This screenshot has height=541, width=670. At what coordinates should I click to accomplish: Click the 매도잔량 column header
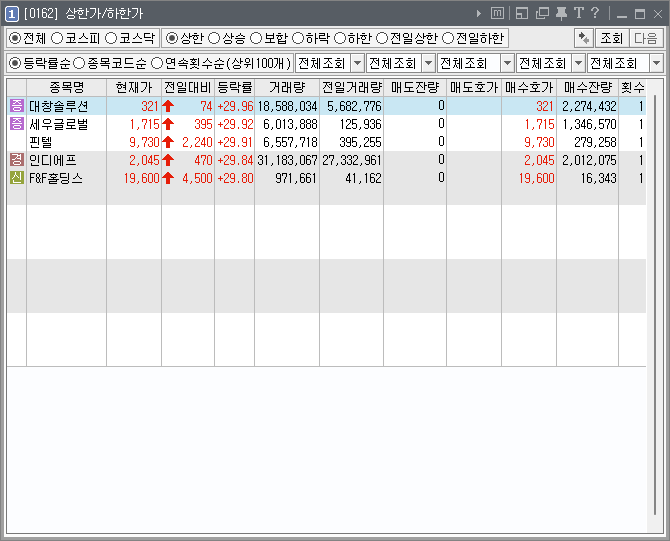pyautogui.click(x=415, y=88)
